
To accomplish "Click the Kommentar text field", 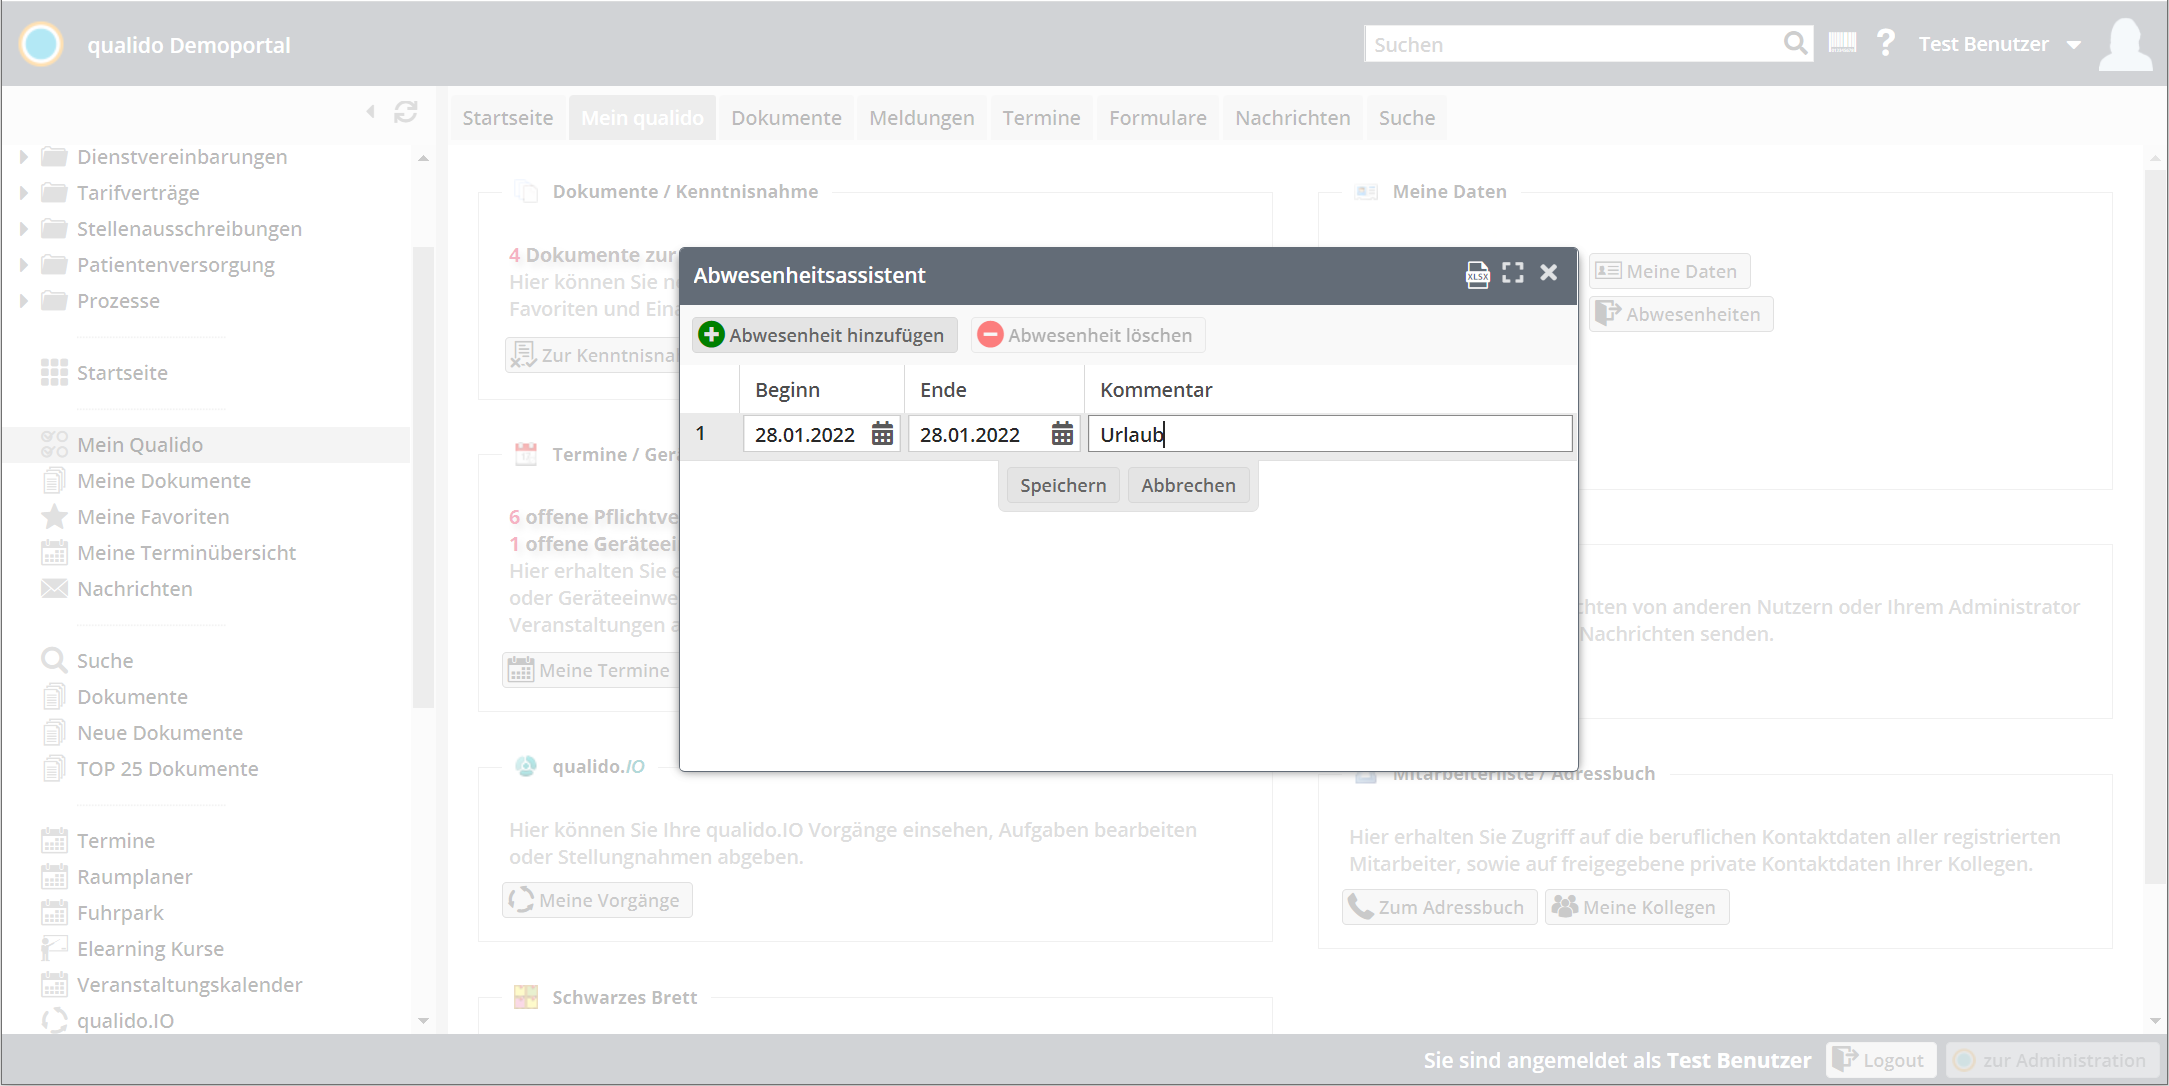I will (1330, 434).
